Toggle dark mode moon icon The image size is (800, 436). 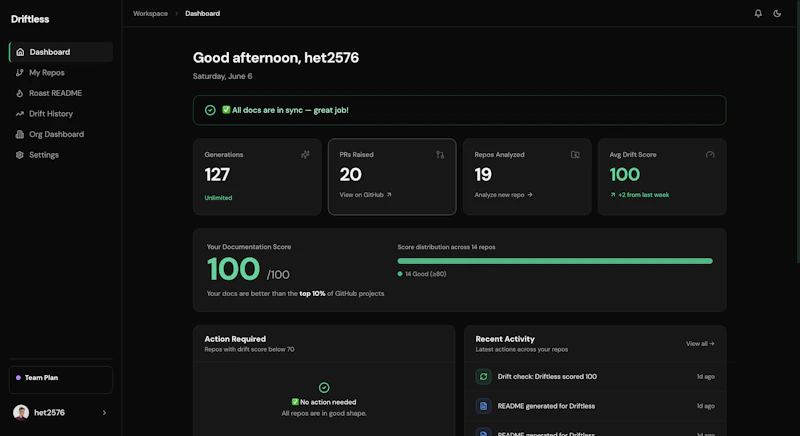[x=777, y=14]
